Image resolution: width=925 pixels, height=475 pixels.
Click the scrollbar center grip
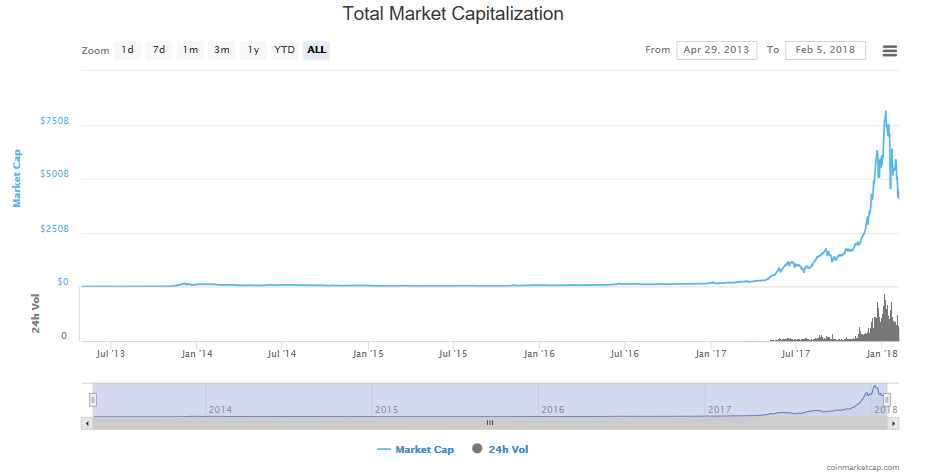pyautogui.click(x=490, y=423)
